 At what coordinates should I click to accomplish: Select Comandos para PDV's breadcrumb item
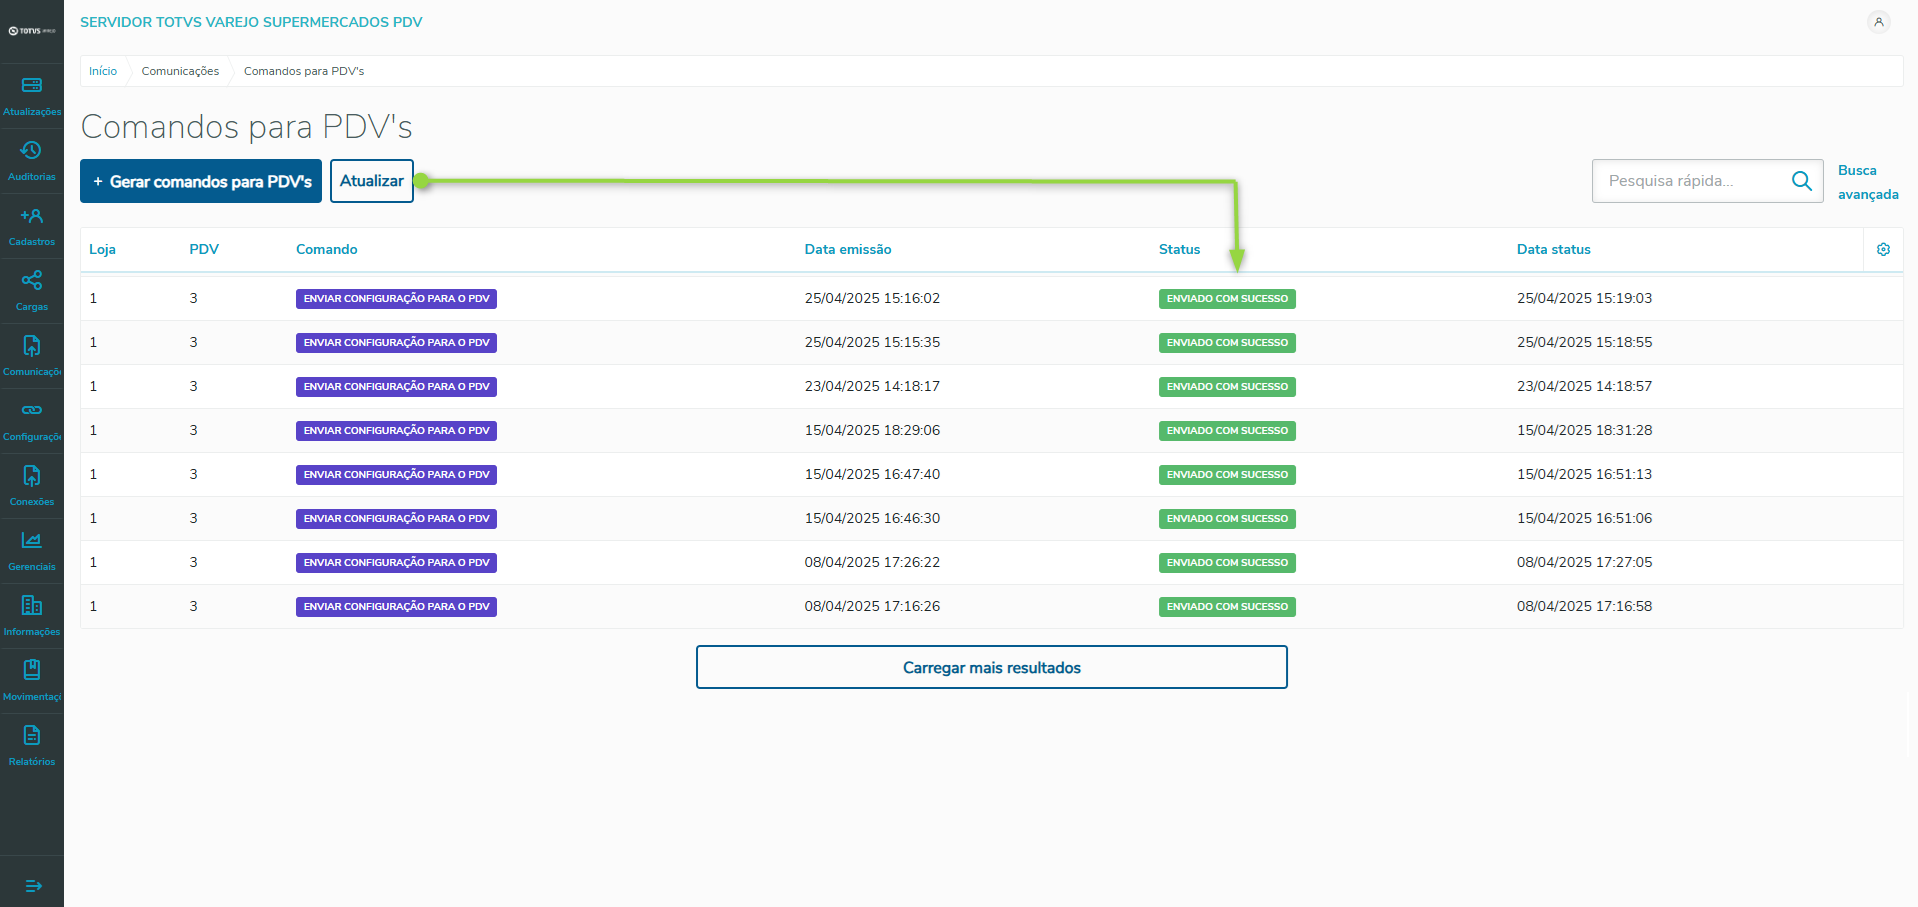pyautogui.click(x=304, y=71)
